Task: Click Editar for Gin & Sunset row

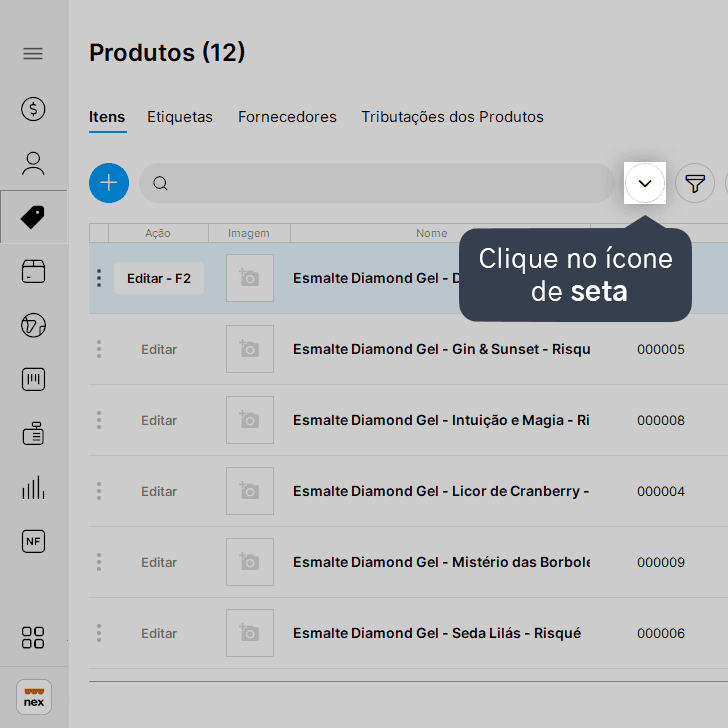Action: click(159, 349)
